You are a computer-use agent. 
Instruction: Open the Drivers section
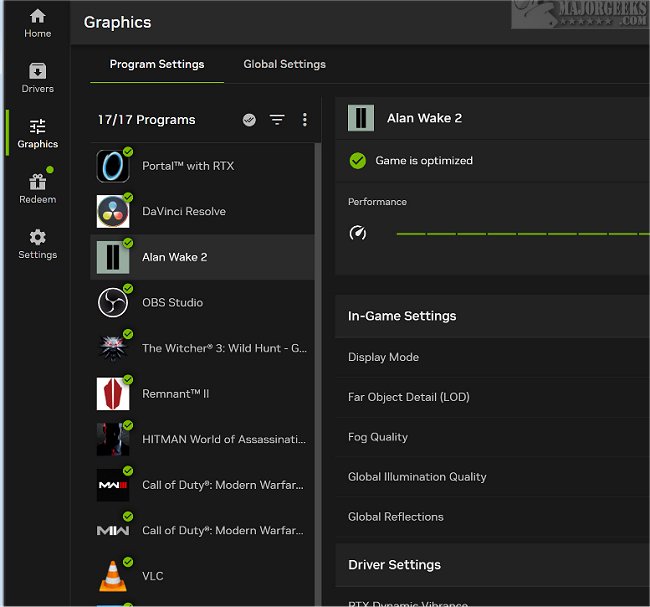point(37,78)
